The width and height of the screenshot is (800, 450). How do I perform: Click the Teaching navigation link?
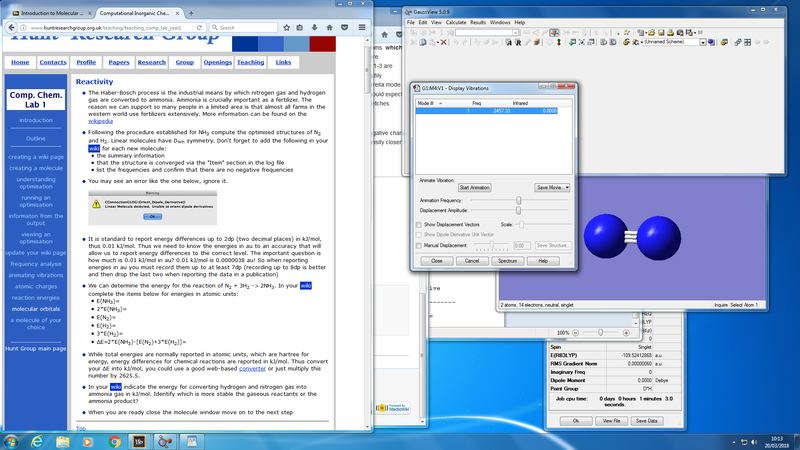coord(251,62)
